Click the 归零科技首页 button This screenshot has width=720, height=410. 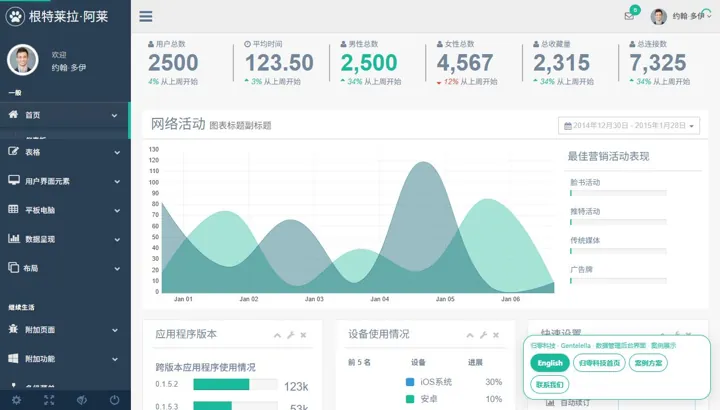pos(599,363)
